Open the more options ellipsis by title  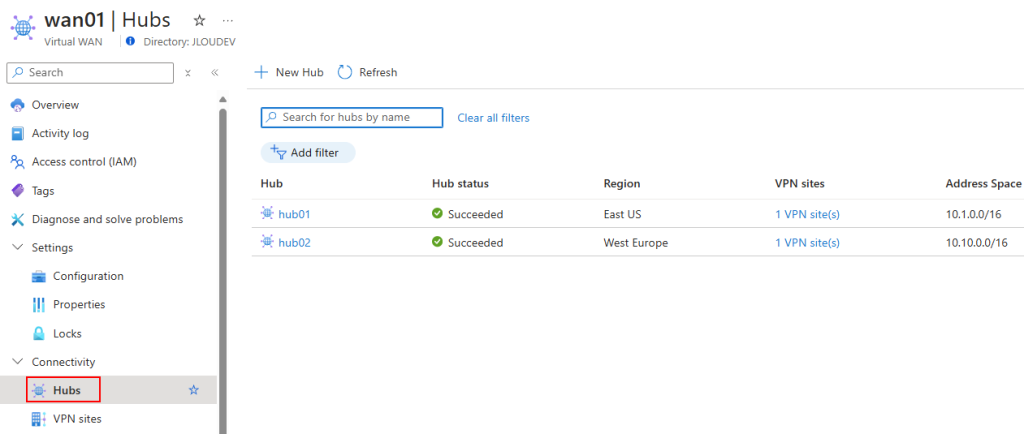(227, 21)
